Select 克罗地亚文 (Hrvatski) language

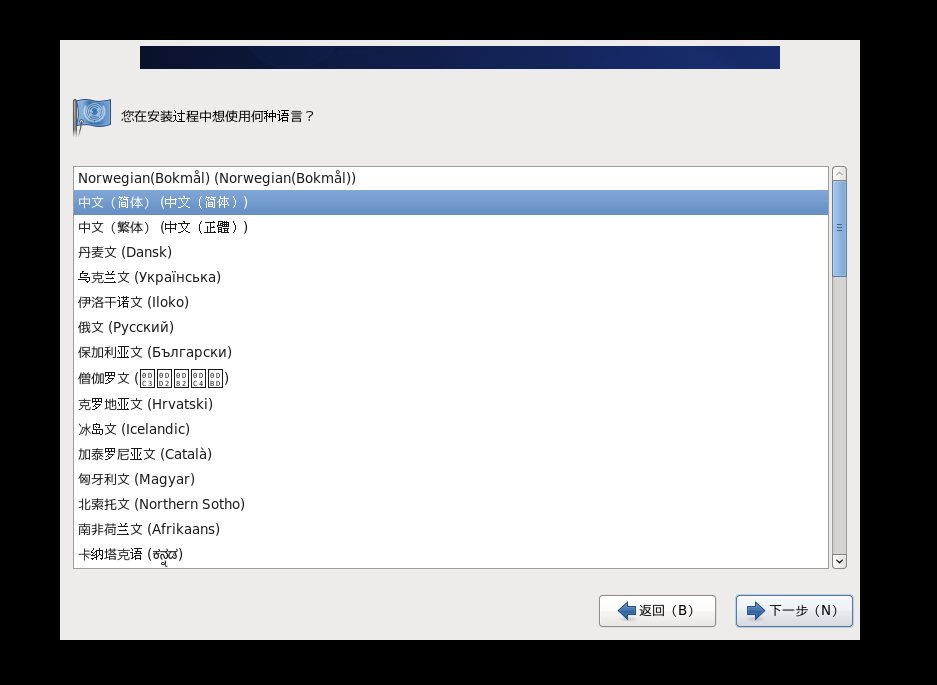(x=451, y=405)
